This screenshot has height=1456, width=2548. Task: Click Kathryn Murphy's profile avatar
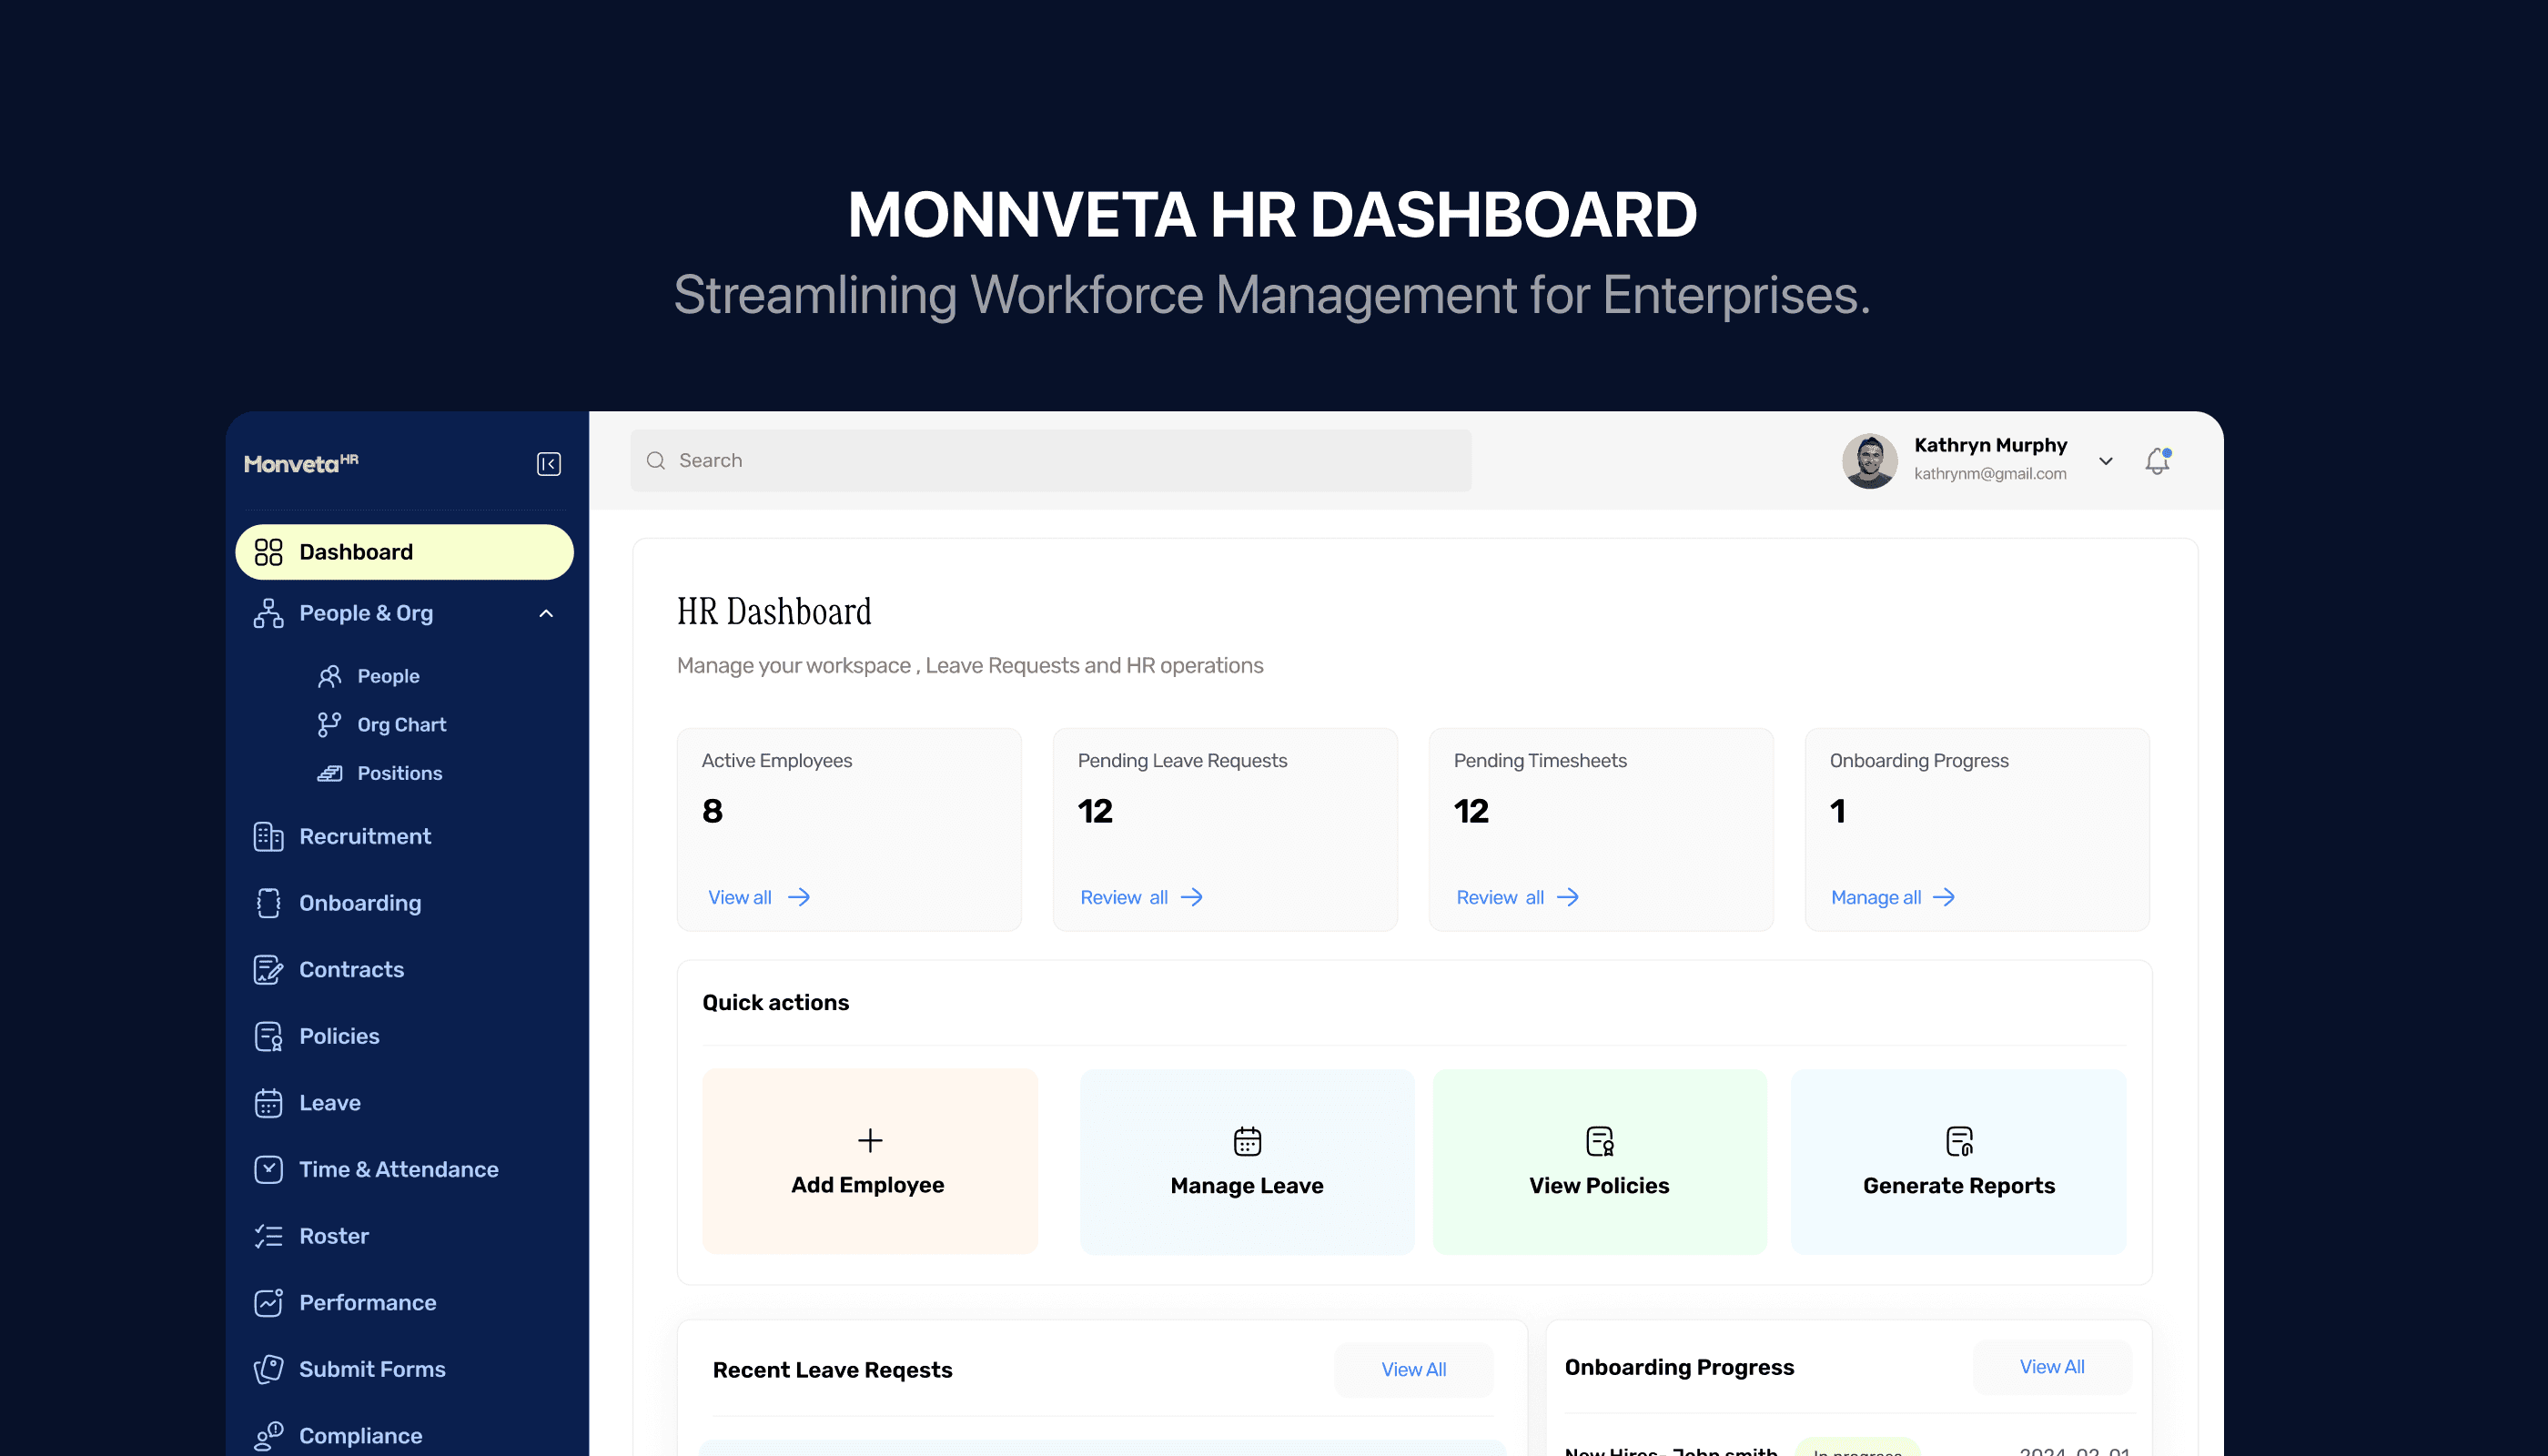coord(1869,461)
